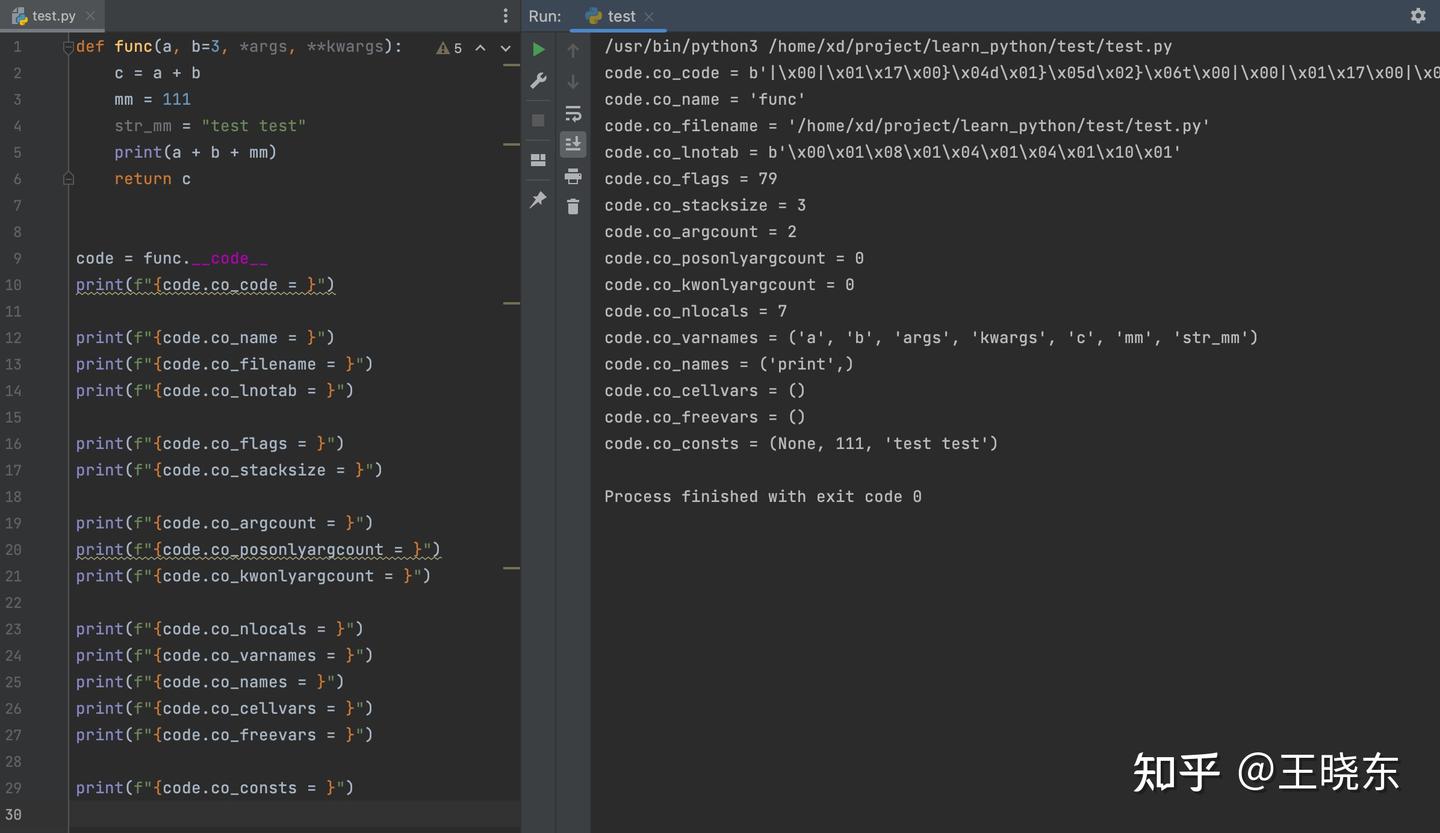The height and width of the screenshot is (833, 1440).
Task: Click the up arrow icon in console toolbar
Action: [x=573, y=50]
